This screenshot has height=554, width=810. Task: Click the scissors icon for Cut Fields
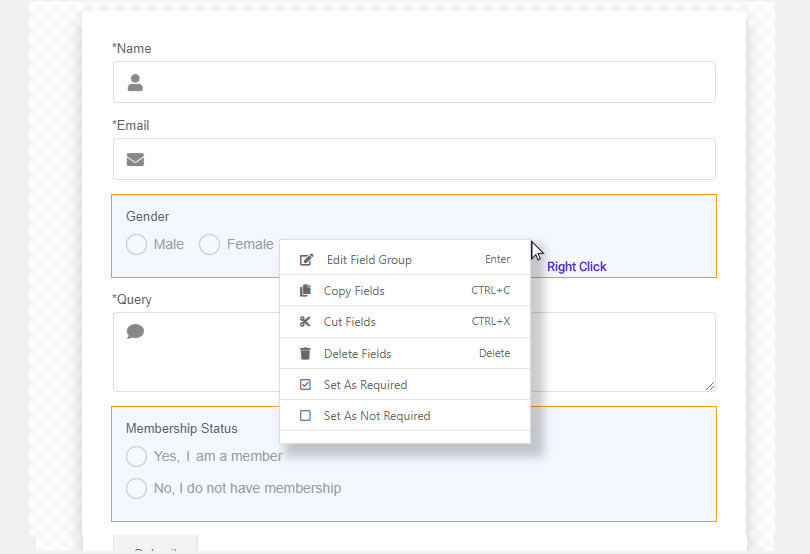pyautogui.click(x=305, y=321)
